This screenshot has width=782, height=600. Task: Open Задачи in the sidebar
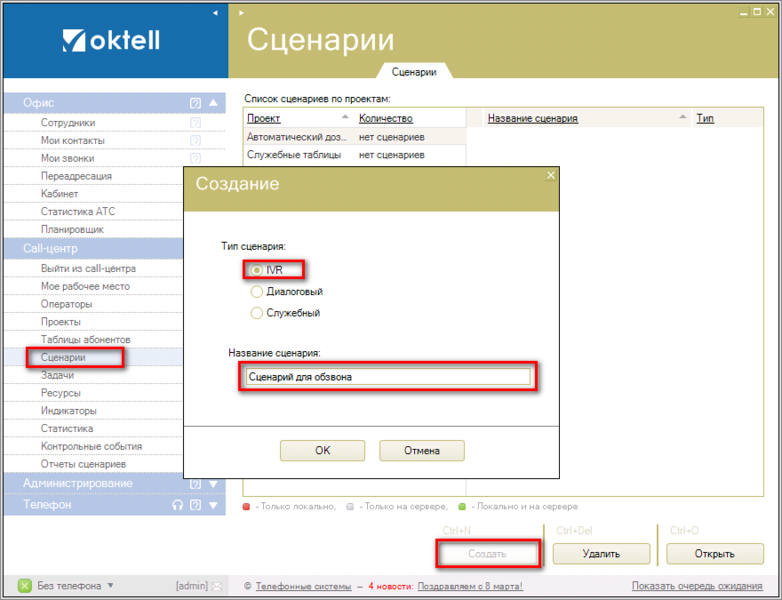(x=57, y=375)
